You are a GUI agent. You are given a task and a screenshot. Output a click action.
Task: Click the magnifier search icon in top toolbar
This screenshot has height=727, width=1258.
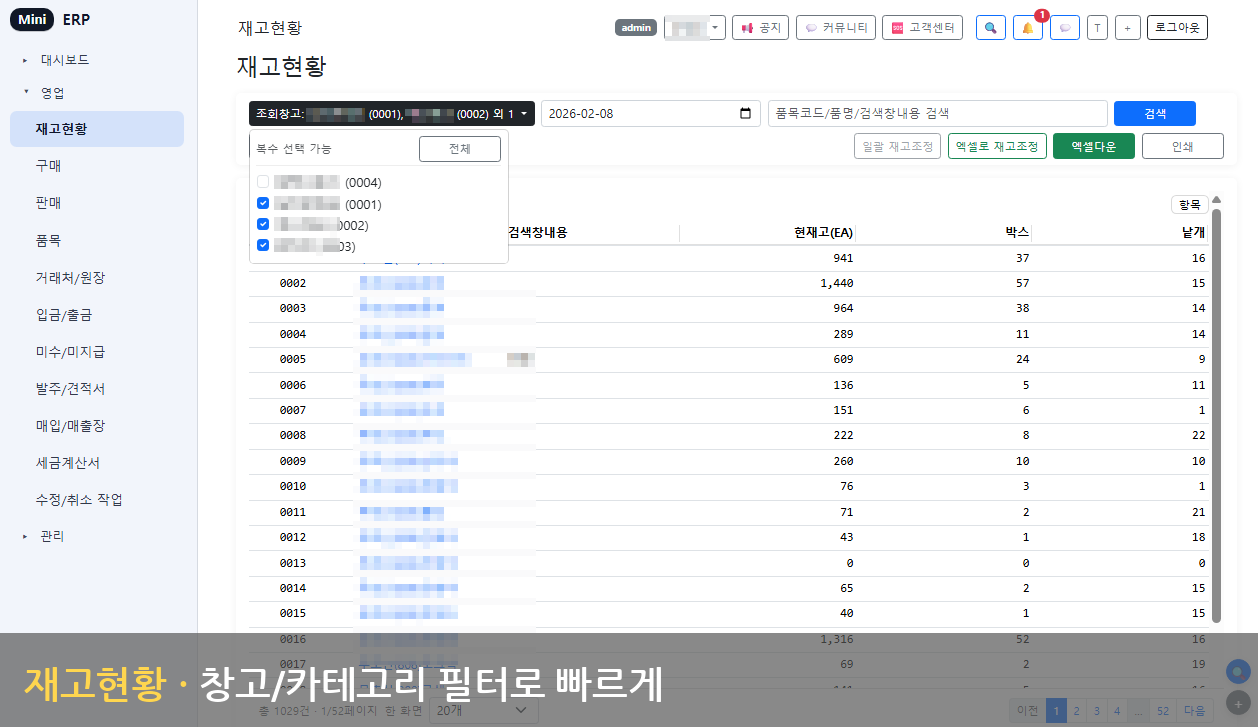[990, 28]
